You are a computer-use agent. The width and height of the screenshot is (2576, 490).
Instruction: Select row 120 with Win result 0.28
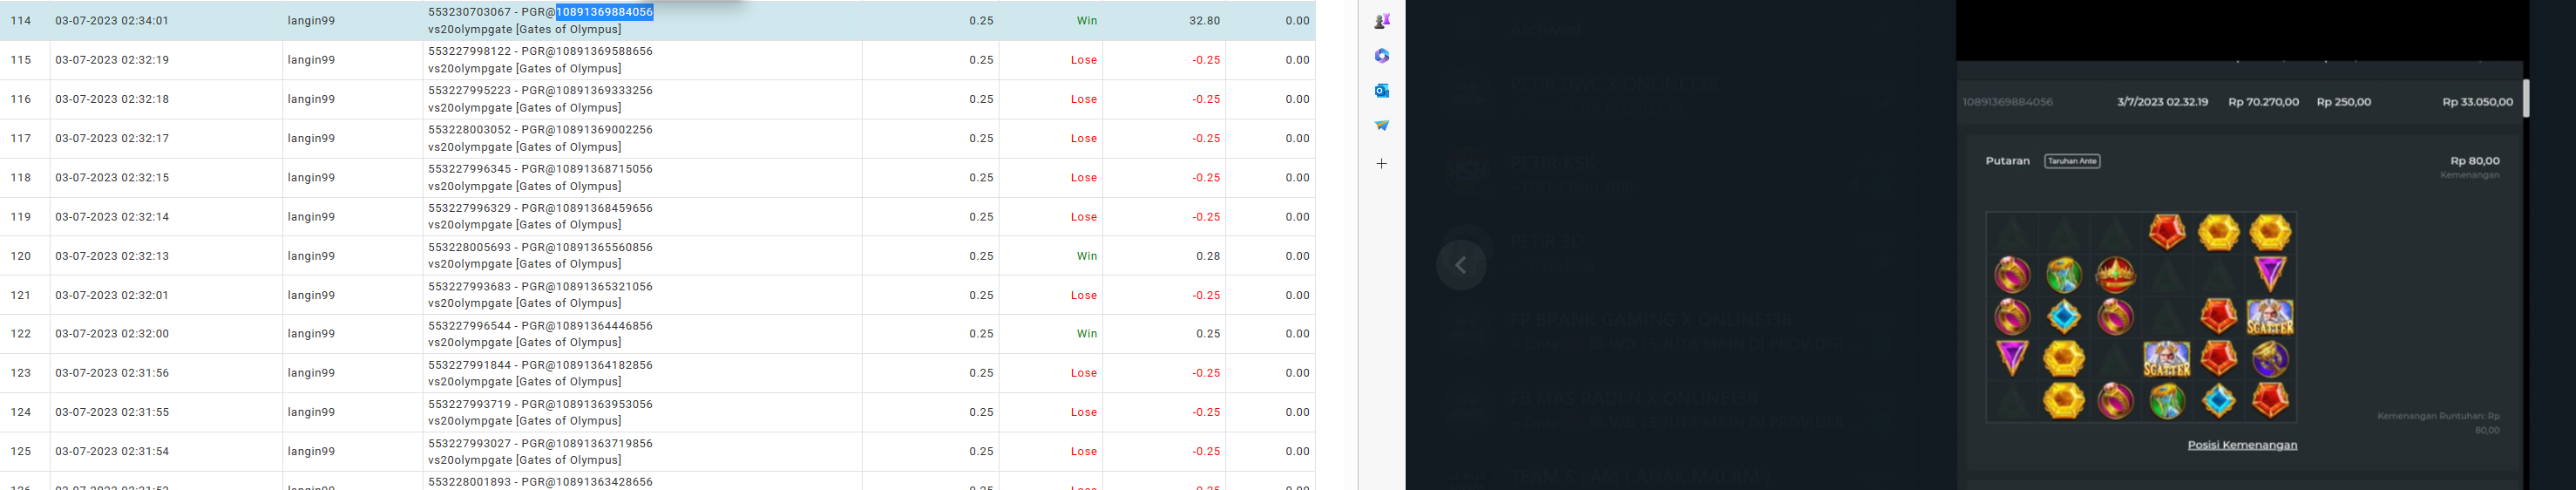658,256
